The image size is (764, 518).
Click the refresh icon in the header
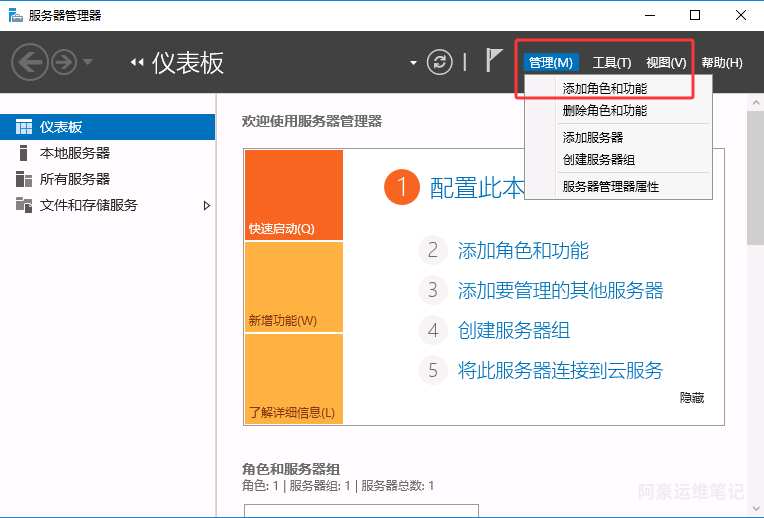439,62
